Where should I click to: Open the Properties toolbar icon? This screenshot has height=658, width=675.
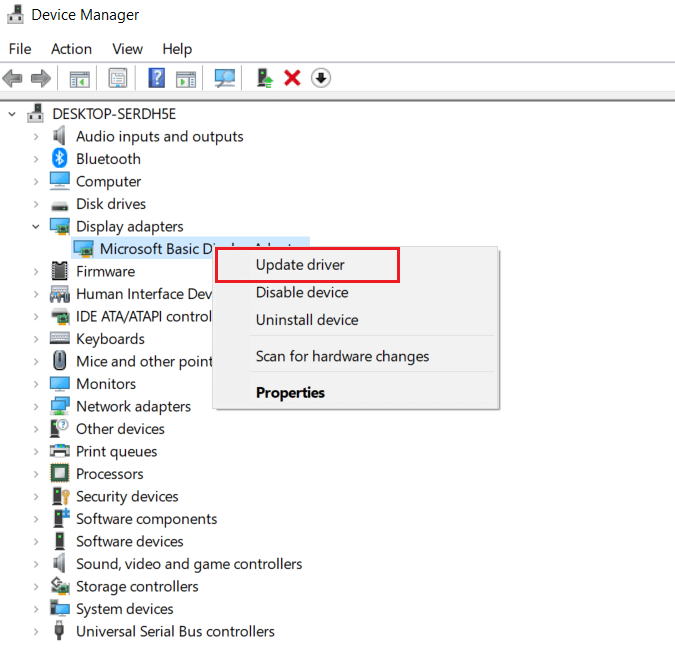[x=118, y=78]
